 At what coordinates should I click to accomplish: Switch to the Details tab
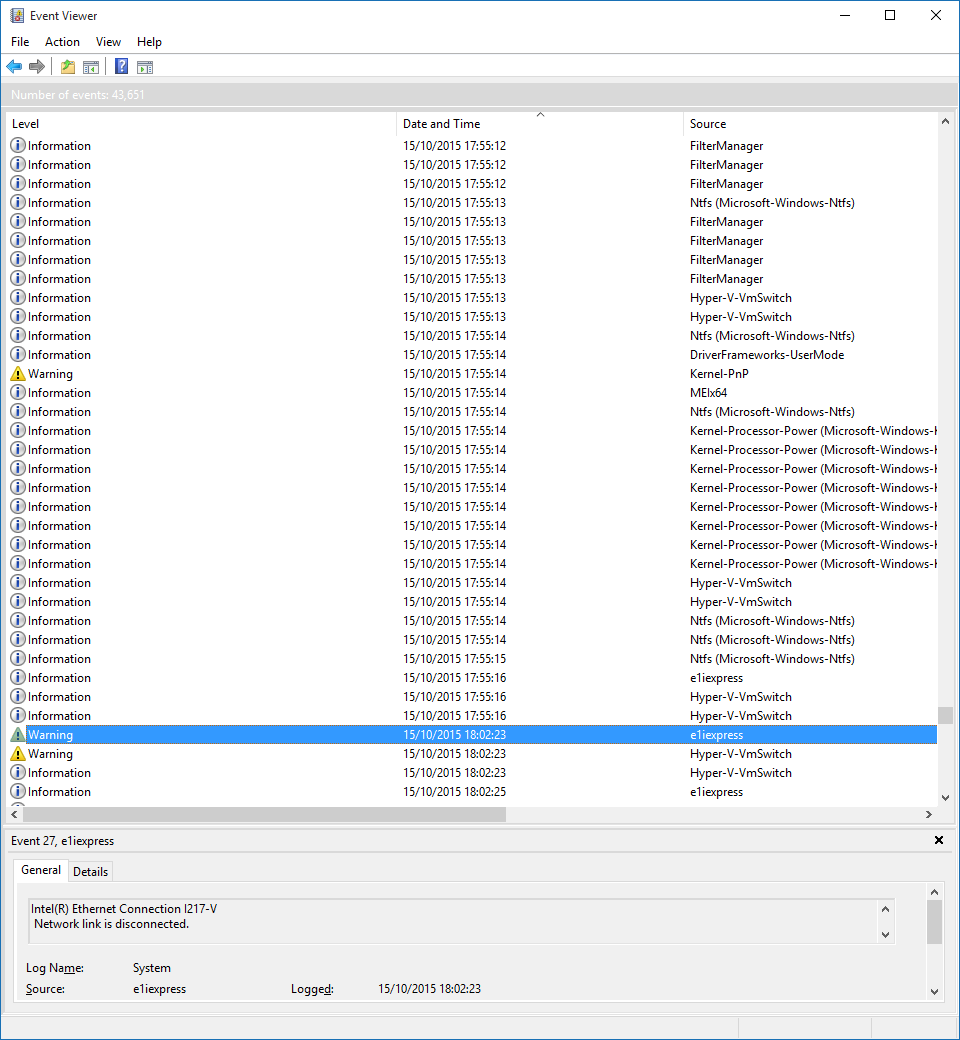pos(90,872)
